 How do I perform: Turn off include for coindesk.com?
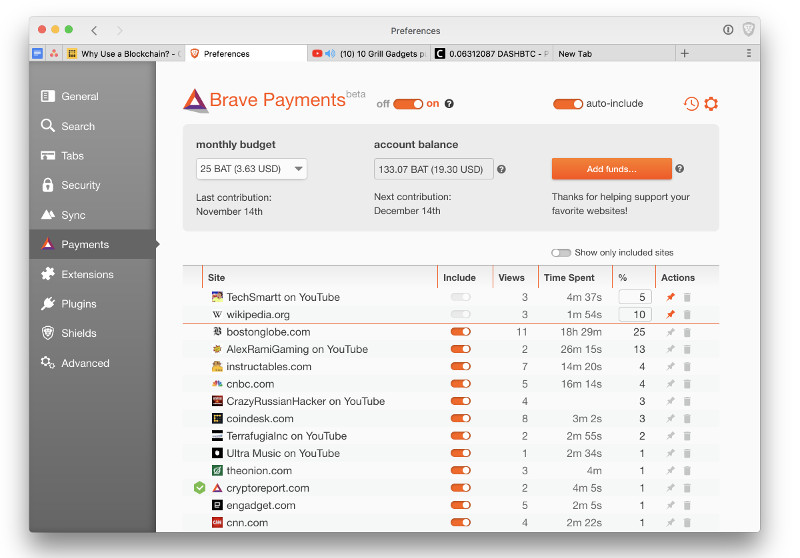click(x=460, y=418)
